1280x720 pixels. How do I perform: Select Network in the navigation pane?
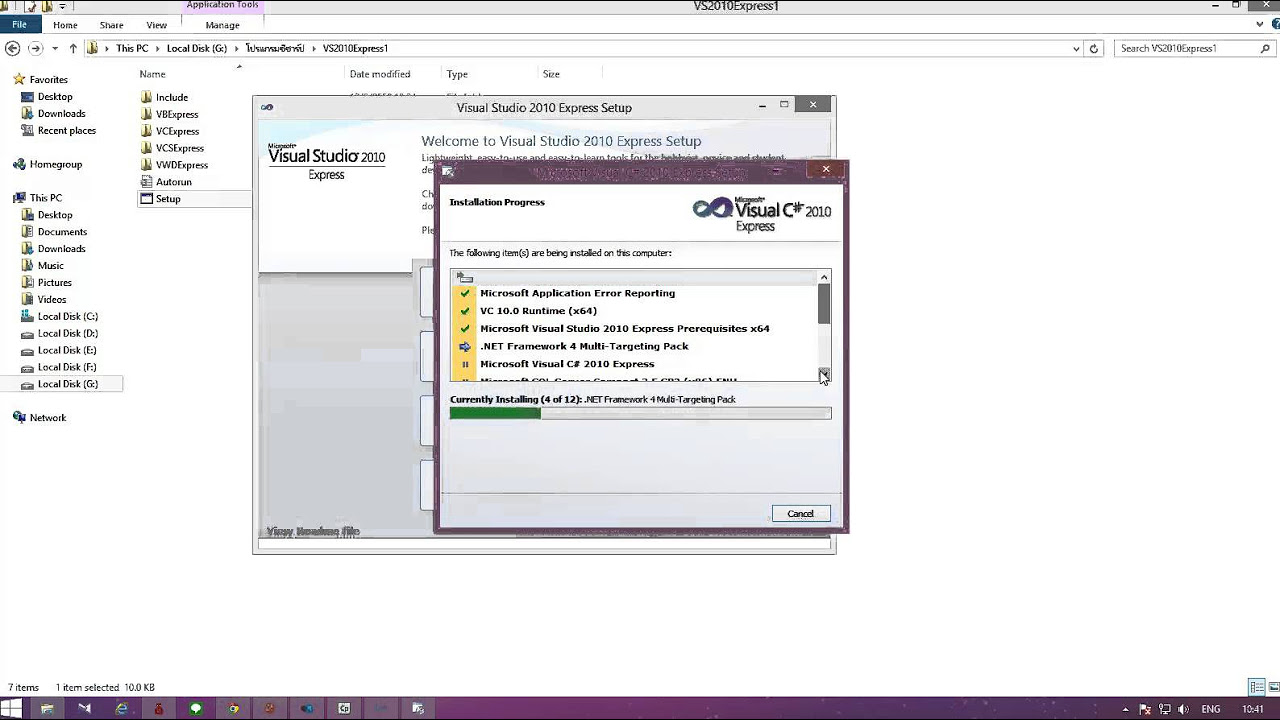[x=47, y=418]
